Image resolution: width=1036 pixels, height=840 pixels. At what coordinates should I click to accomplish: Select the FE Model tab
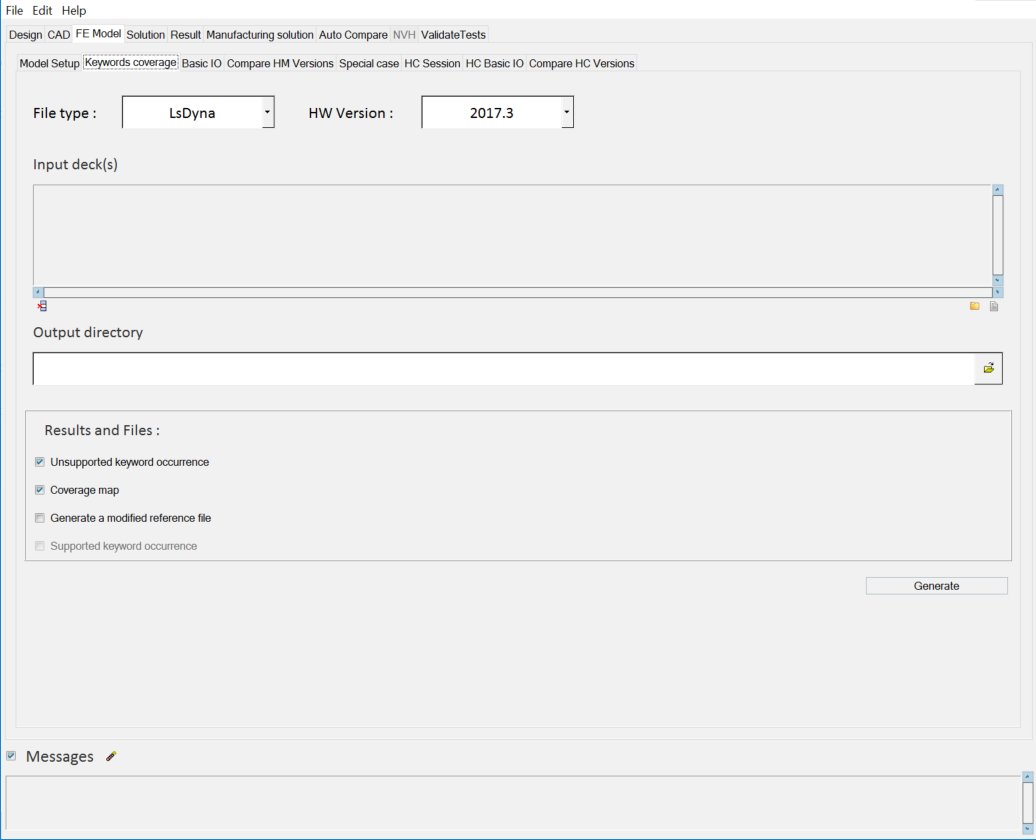tap(98, 34)
